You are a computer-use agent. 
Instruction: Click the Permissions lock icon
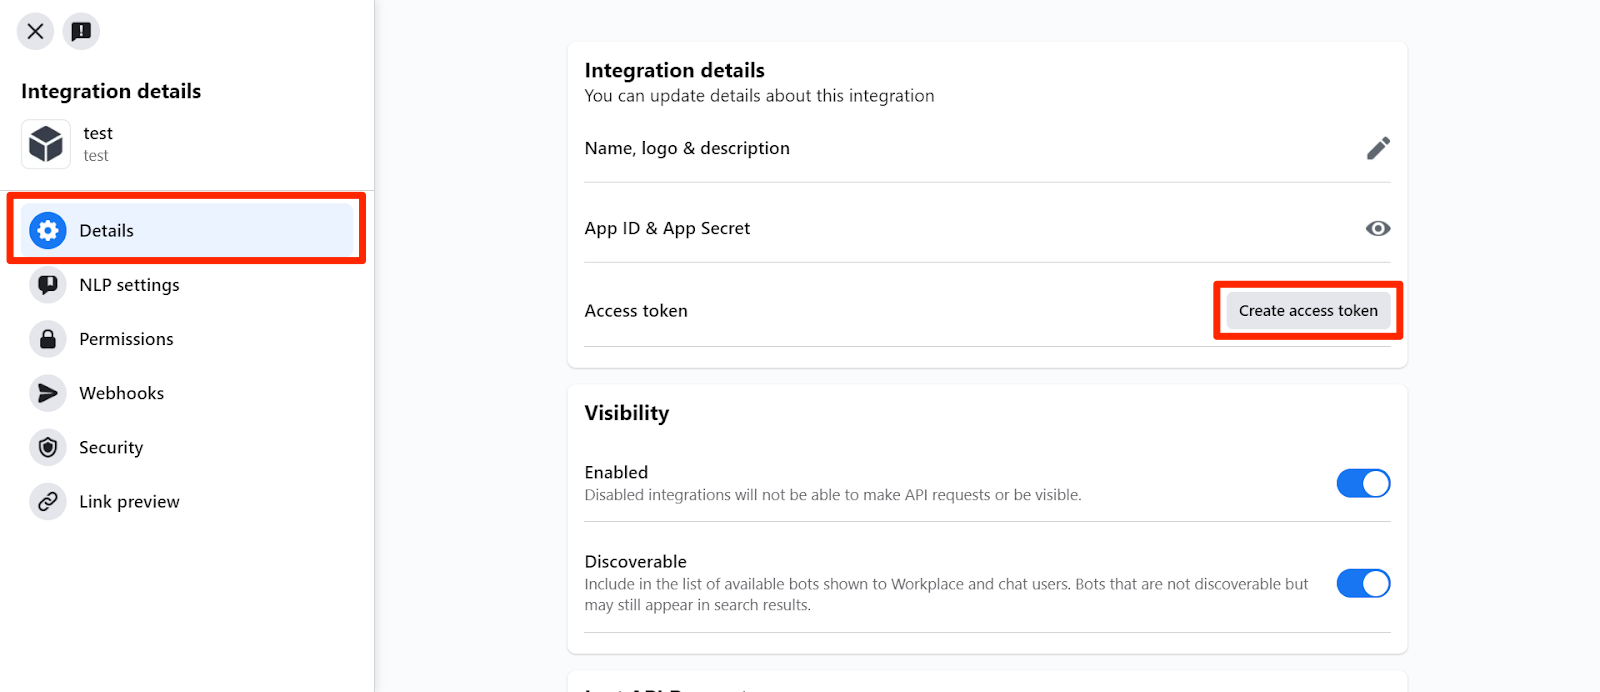(47, 339)
